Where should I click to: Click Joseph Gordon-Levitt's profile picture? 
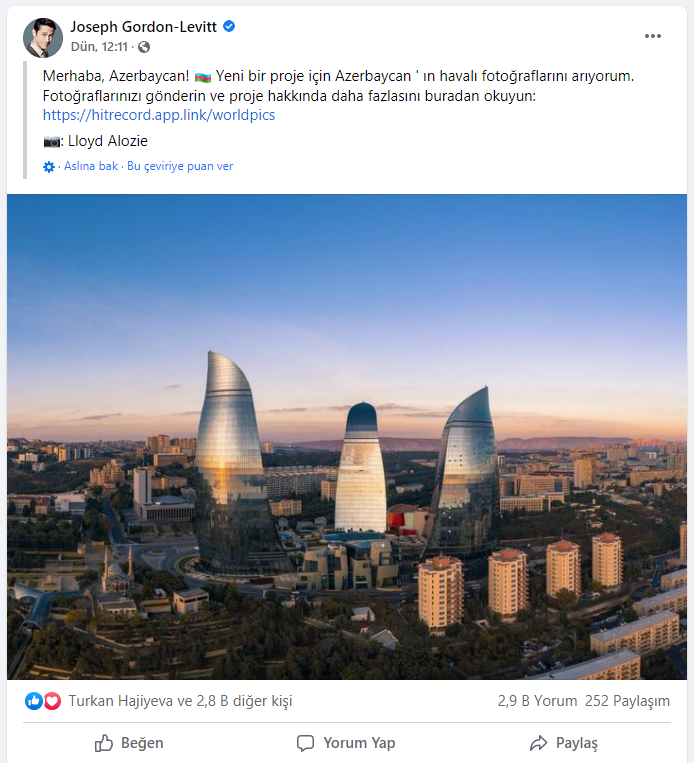pyautogui.click(x=43, y=37)
